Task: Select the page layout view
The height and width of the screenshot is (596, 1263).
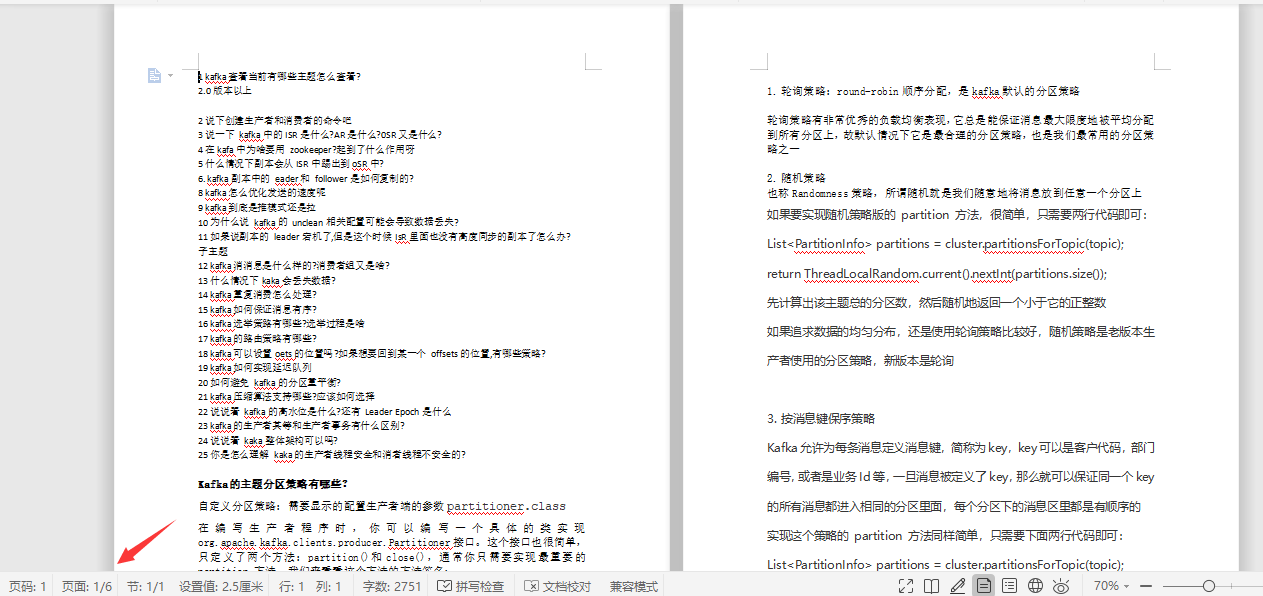Action: pyautogui.click(x=984, y=586)
